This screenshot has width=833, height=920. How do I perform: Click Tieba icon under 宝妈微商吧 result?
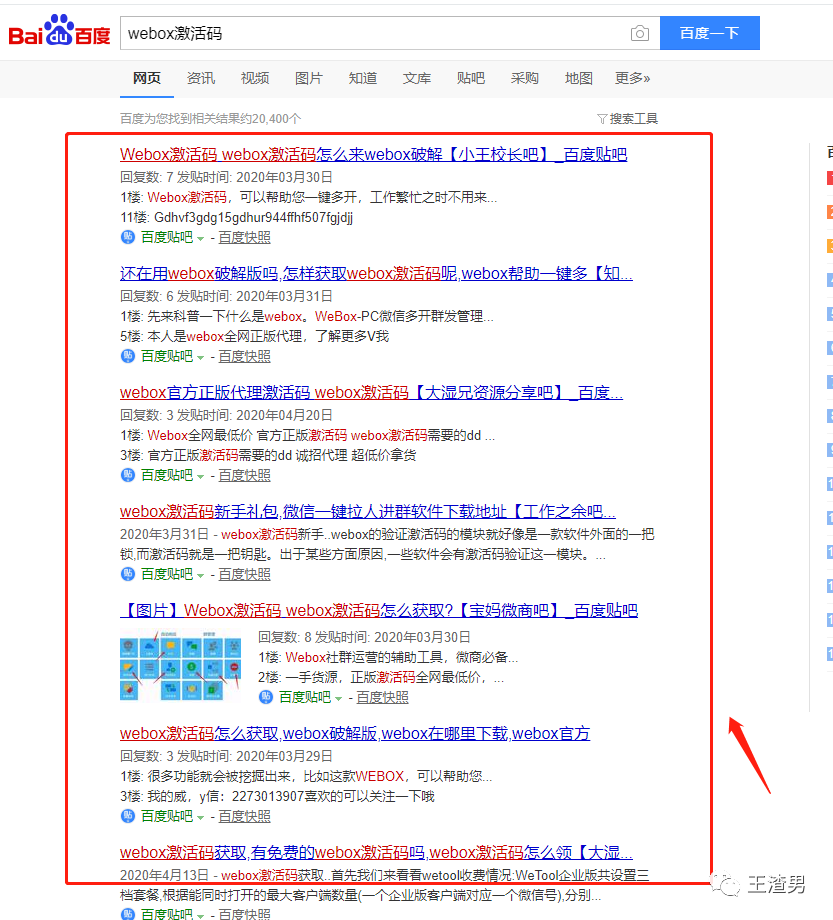266,697
